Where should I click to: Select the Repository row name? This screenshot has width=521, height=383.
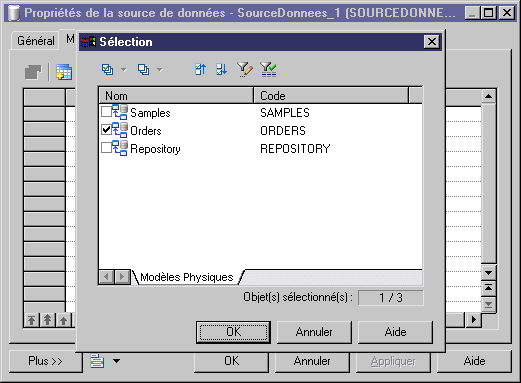pyautogui.click(x=155, y=149)
